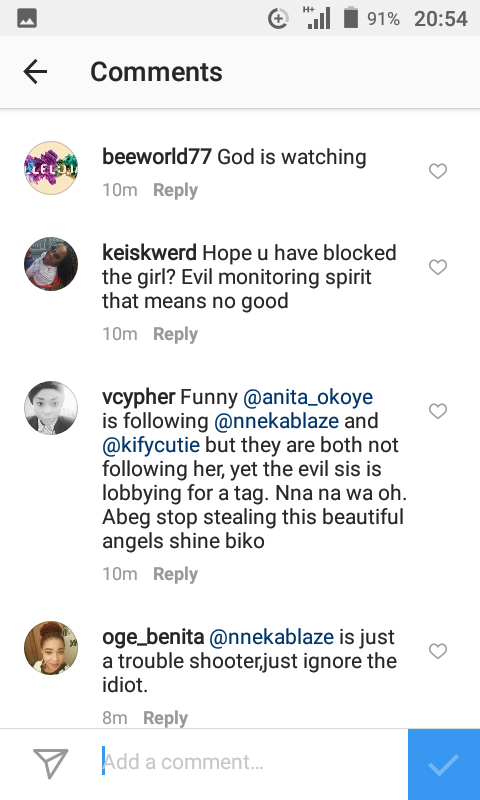
Task: Reply to keiskwerd's comment
Action: (x=175, y=334)
